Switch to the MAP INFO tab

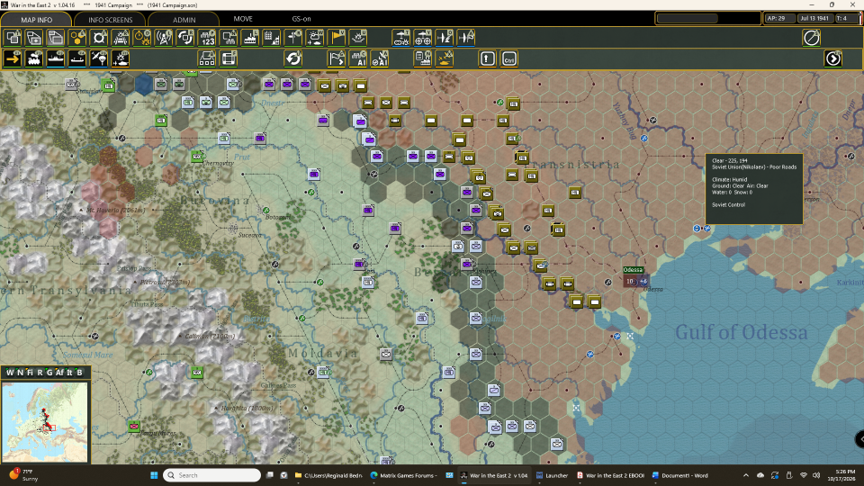tap(36, 19)
